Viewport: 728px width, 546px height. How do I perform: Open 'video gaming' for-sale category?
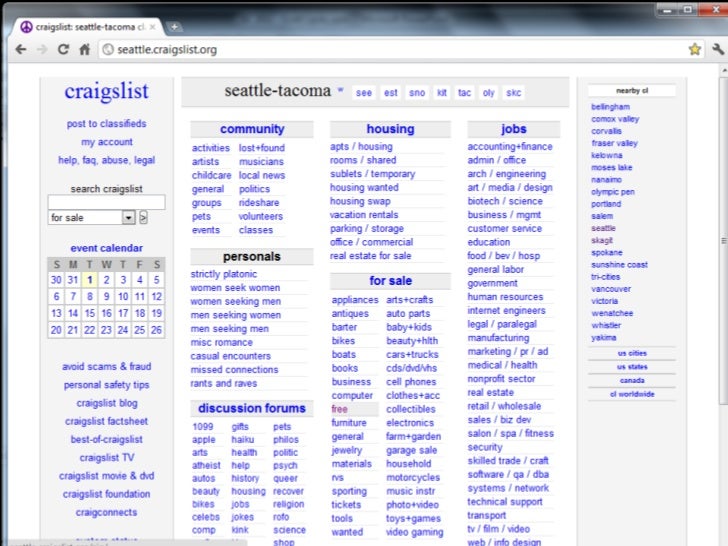point(415,532)
